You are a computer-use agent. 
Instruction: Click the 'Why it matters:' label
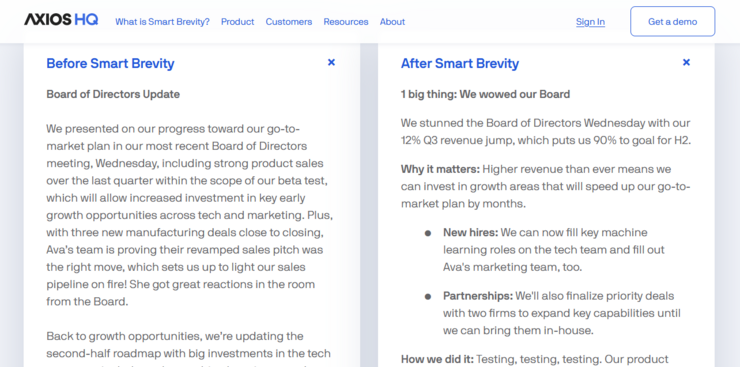pyautogui.click(x=440, y=169)
